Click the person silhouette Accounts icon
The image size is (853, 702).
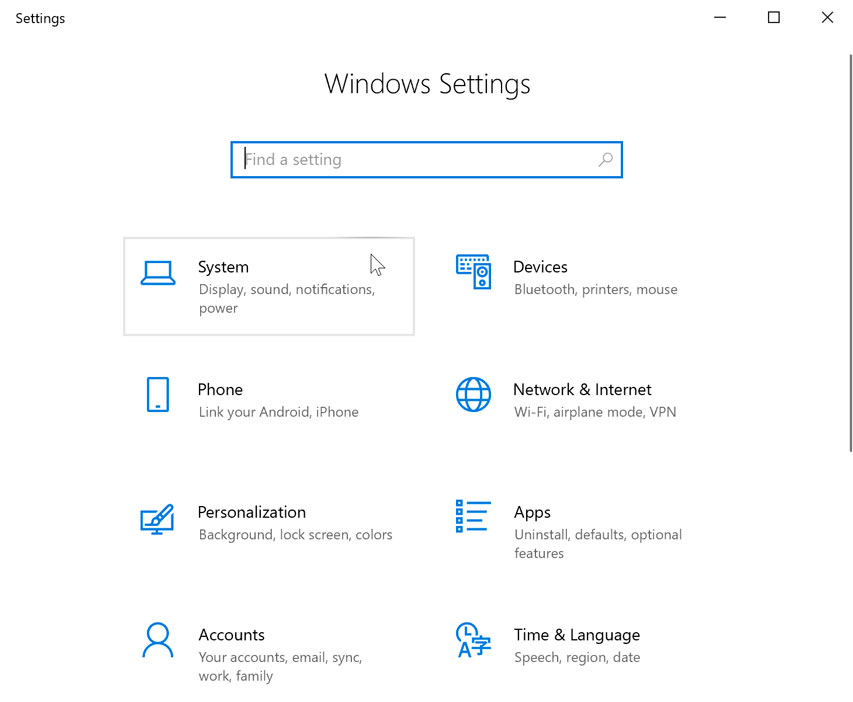158,640
